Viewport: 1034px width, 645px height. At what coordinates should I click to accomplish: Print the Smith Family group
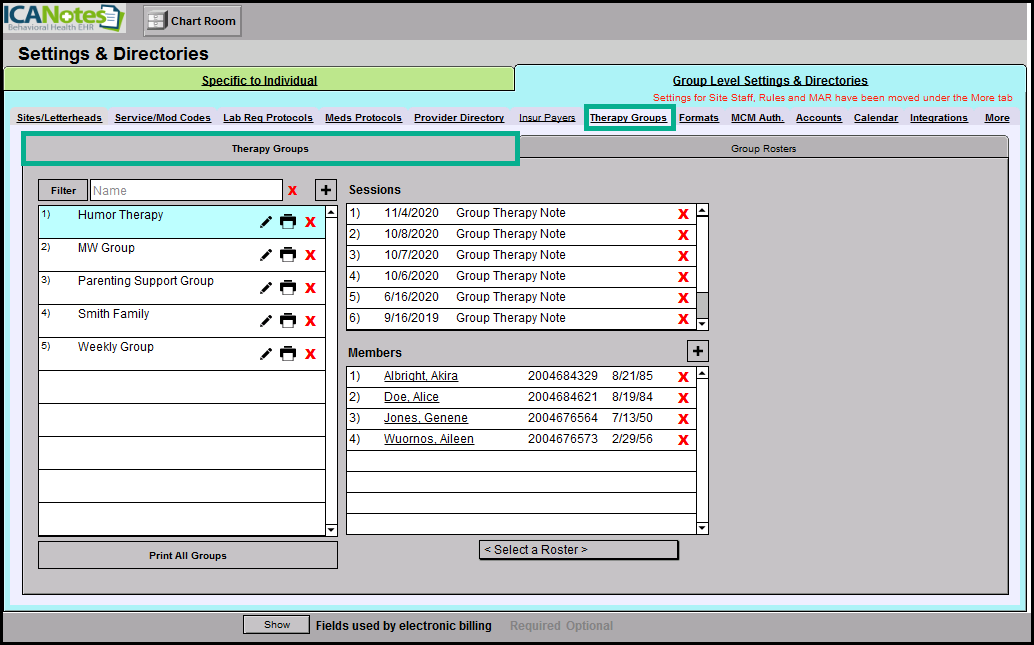288,321
